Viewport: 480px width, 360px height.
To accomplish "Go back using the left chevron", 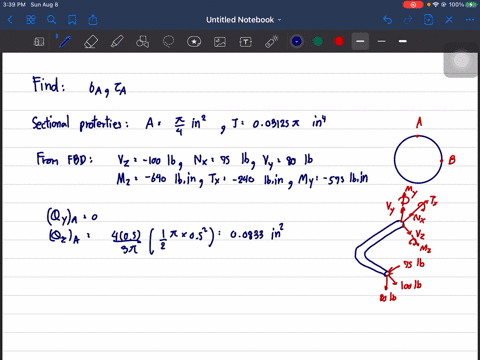I will tap(10, 20).
